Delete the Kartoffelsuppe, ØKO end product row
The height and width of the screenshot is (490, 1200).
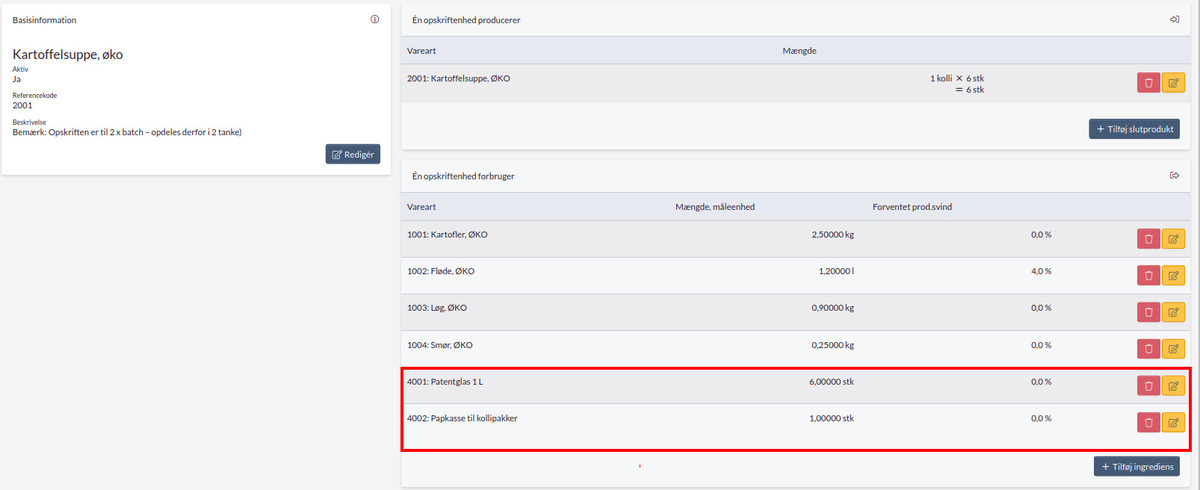click(1148, 83)
